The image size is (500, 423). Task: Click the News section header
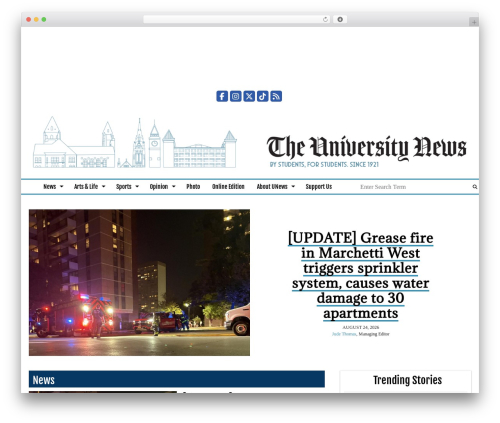coord(177,379)
